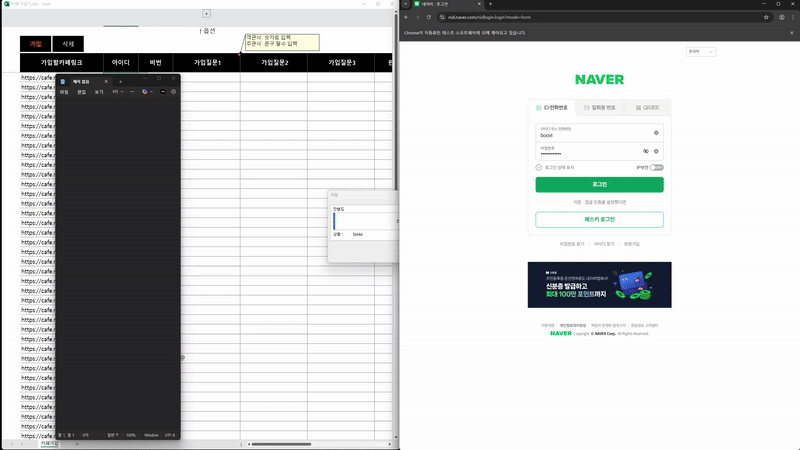Select the 아이디 column header in Excel
The image size is (800, 450).
121,62
